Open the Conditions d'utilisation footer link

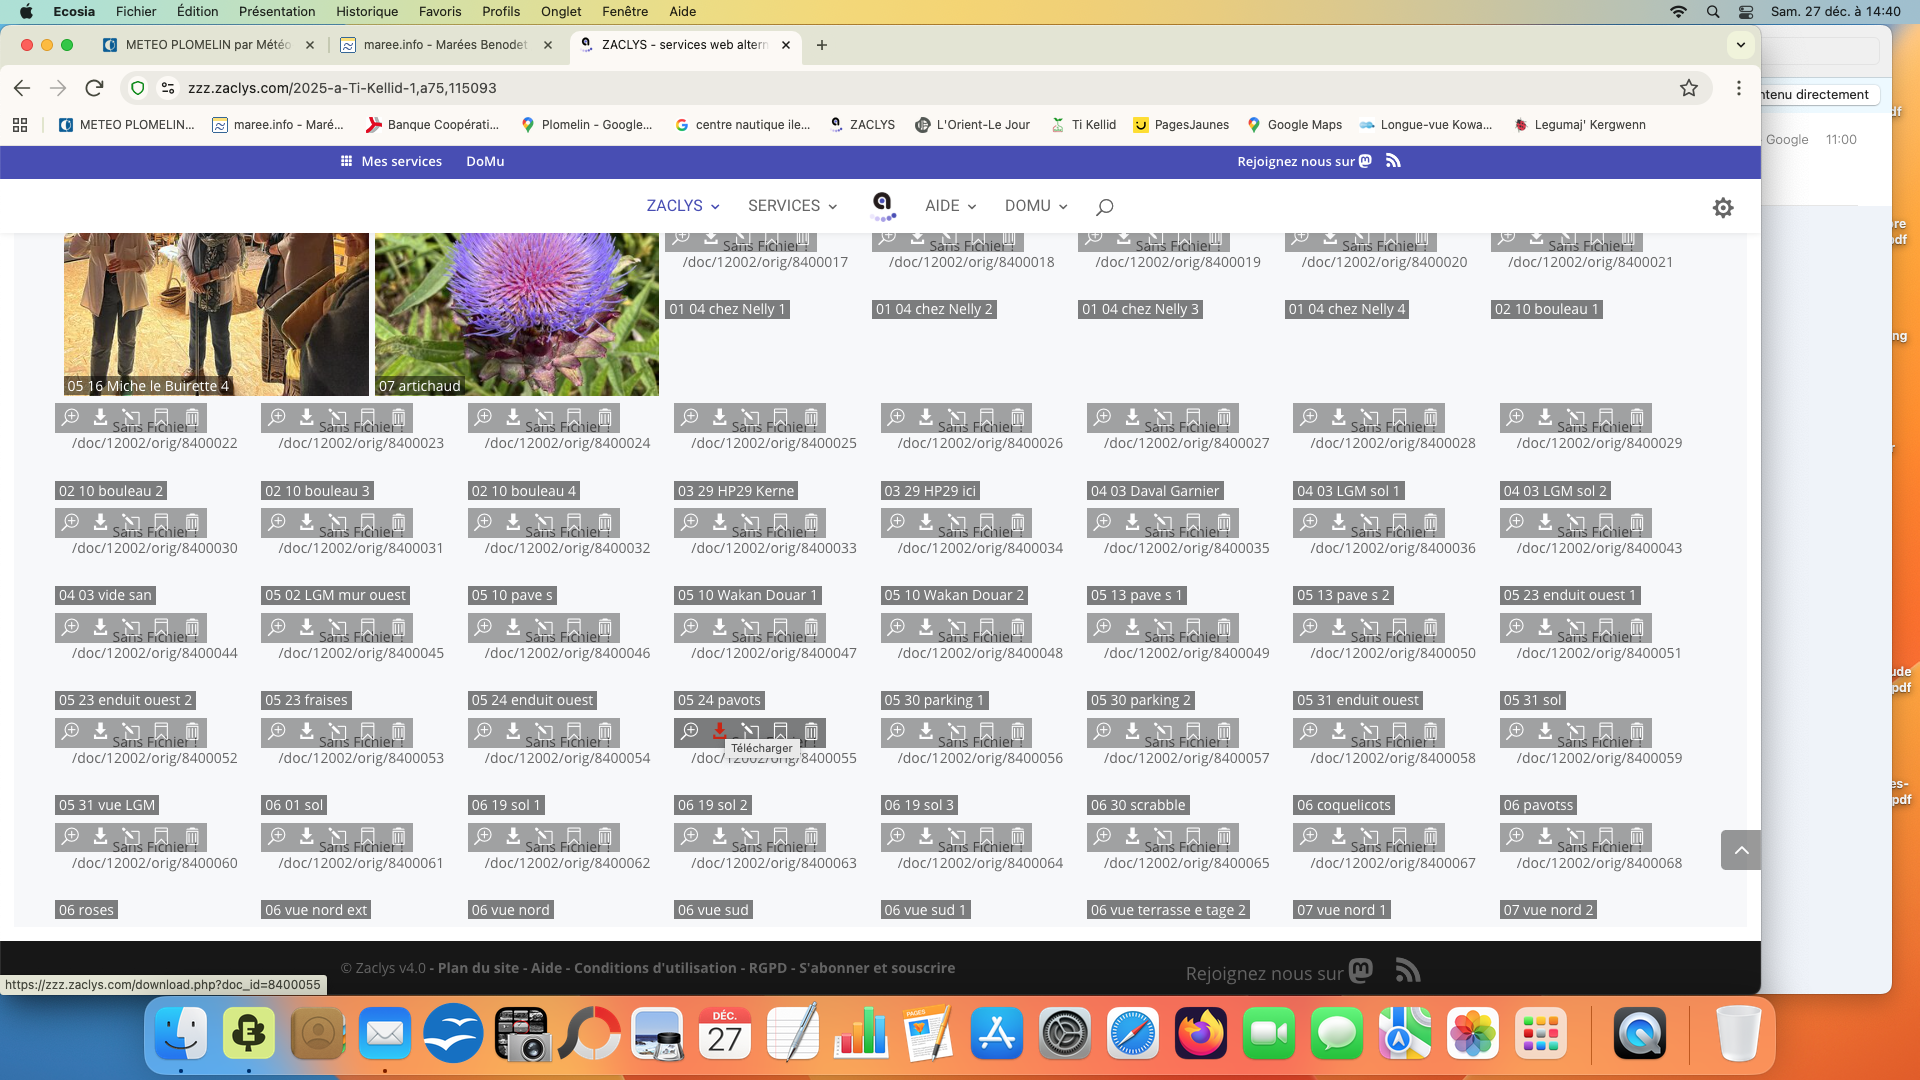pos(655,968)
